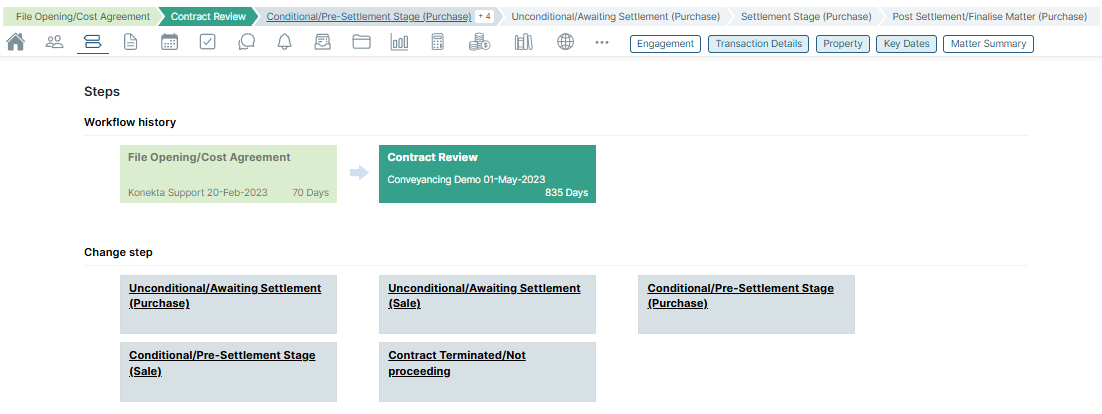Screen dimensions: 1102x414
Task: Open the tasks checkmark icon
Action: tap(208, 42)
